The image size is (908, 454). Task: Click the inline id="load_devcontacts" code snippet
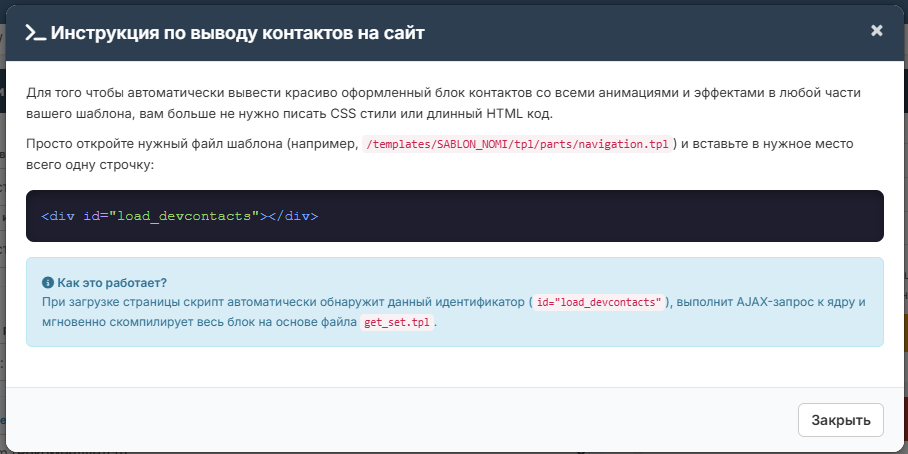click(x=599, y=302)
